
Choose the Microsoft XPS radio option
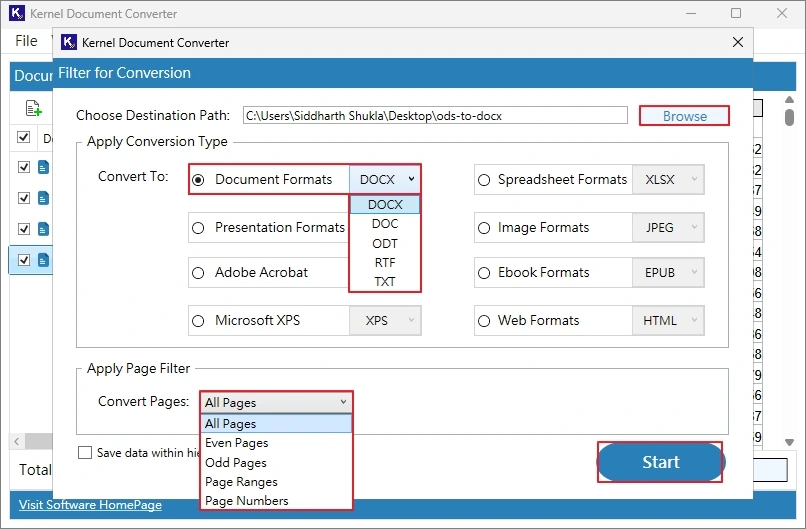(x=198, y=321)
